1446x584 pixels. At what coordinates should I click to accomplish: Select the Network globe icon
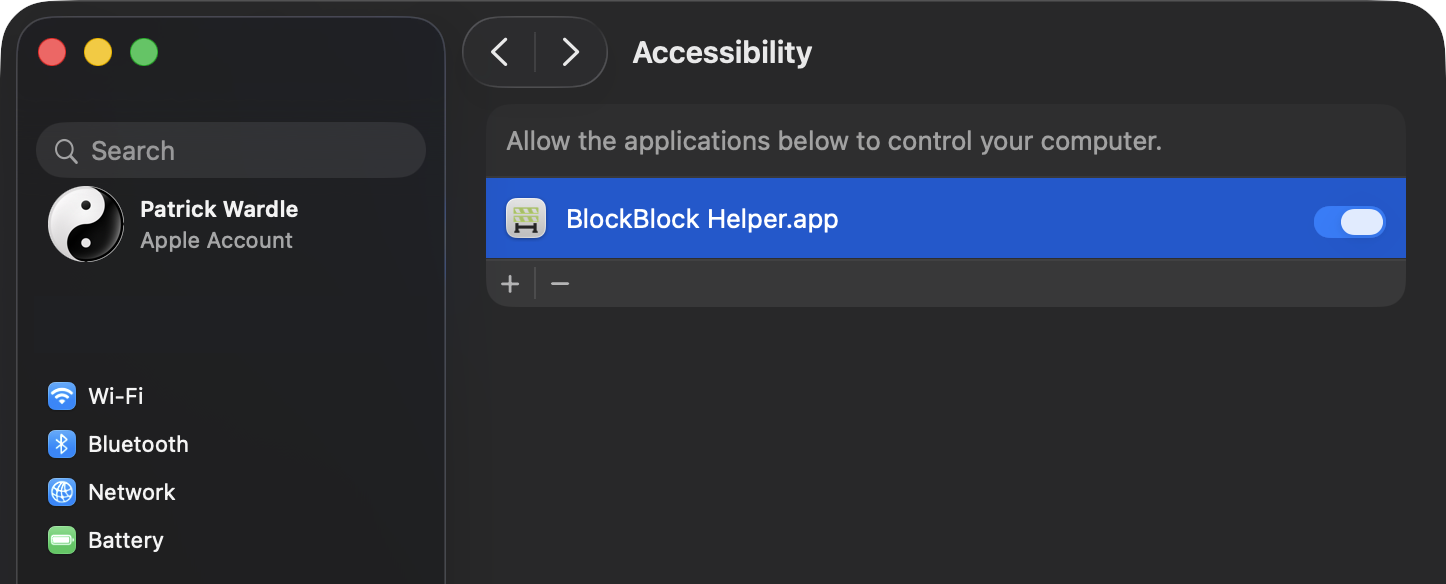(x=62, y=492)
